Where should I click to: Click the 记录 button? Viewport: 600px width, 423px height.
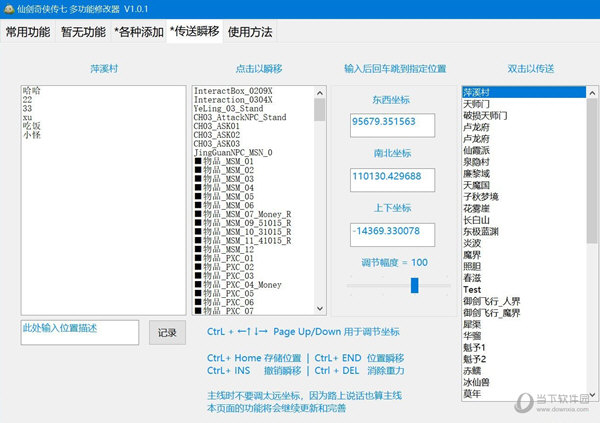167,333
